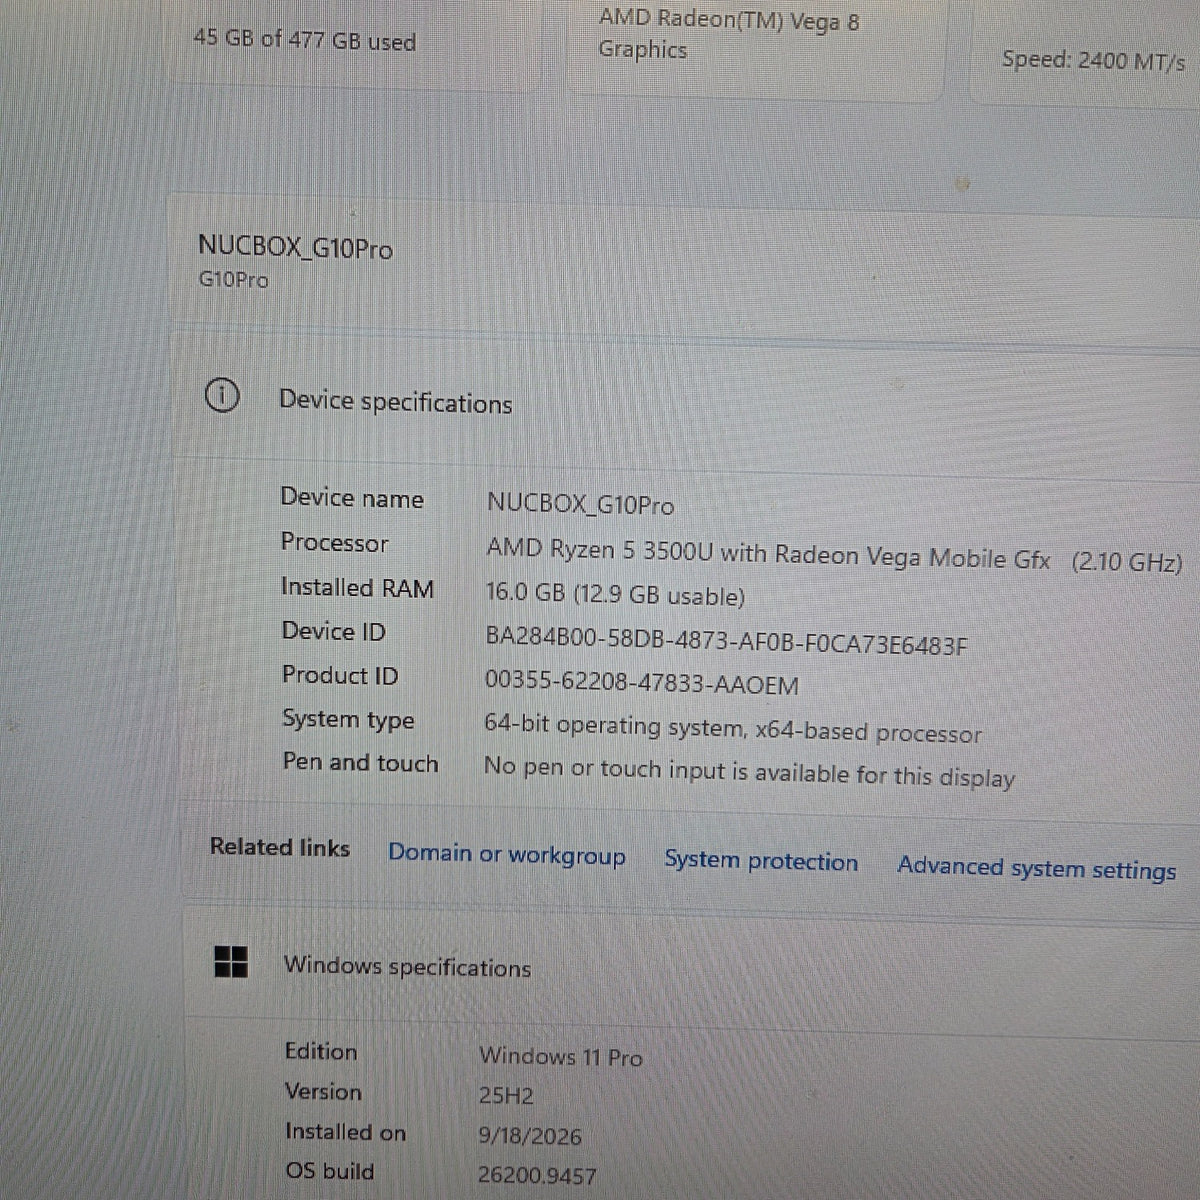Select the Product ID 00355-62208-47833-AAOEM
The height and width of the screenshot is (1200, 1200).
[x=641, y=683]
